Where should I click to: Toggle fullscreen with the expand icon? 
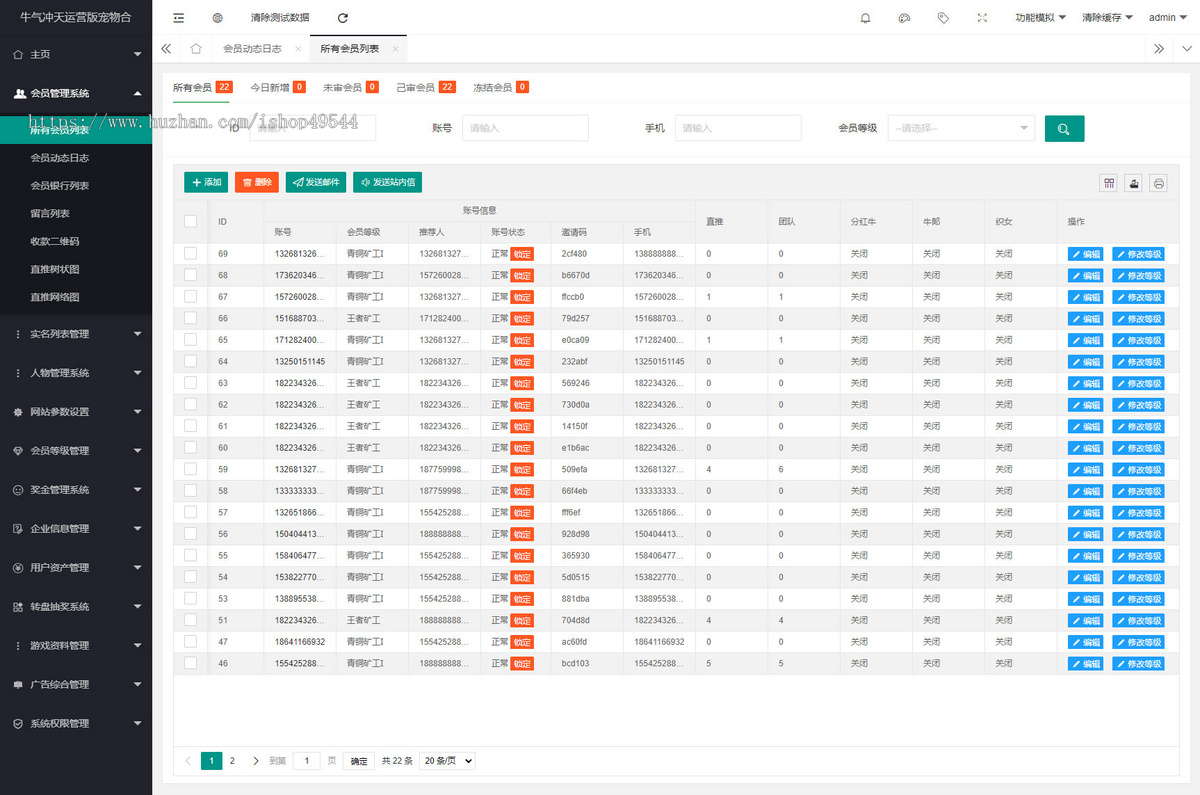982,18
